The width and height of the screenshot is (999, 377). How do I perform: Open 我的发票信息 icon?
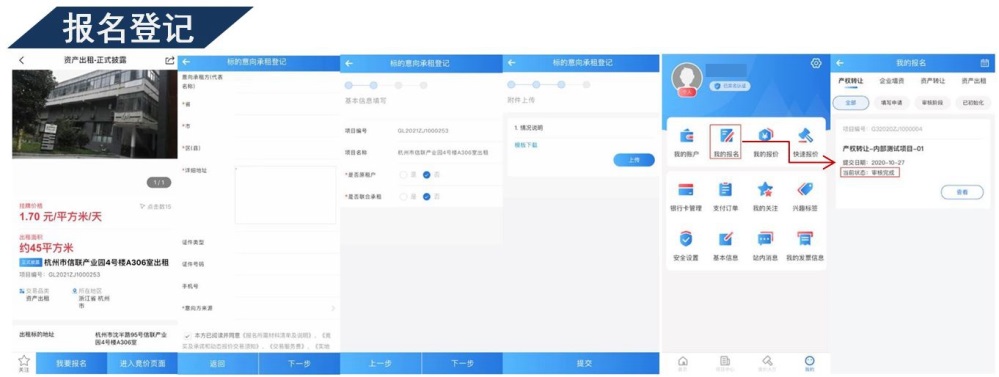[x=805, y=239]
